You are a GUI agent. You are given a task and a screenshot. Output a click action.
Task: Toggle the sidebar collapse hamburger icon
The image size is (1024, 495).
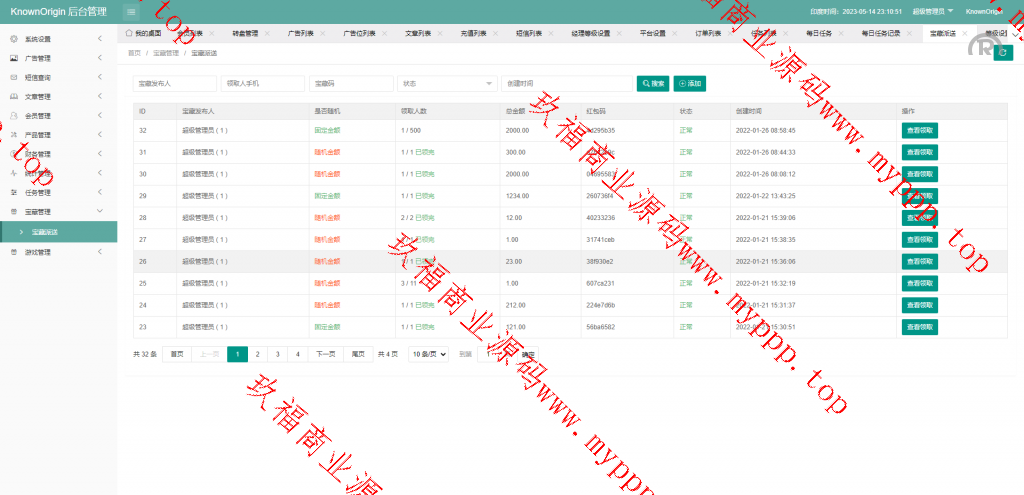tap(131, 11)
